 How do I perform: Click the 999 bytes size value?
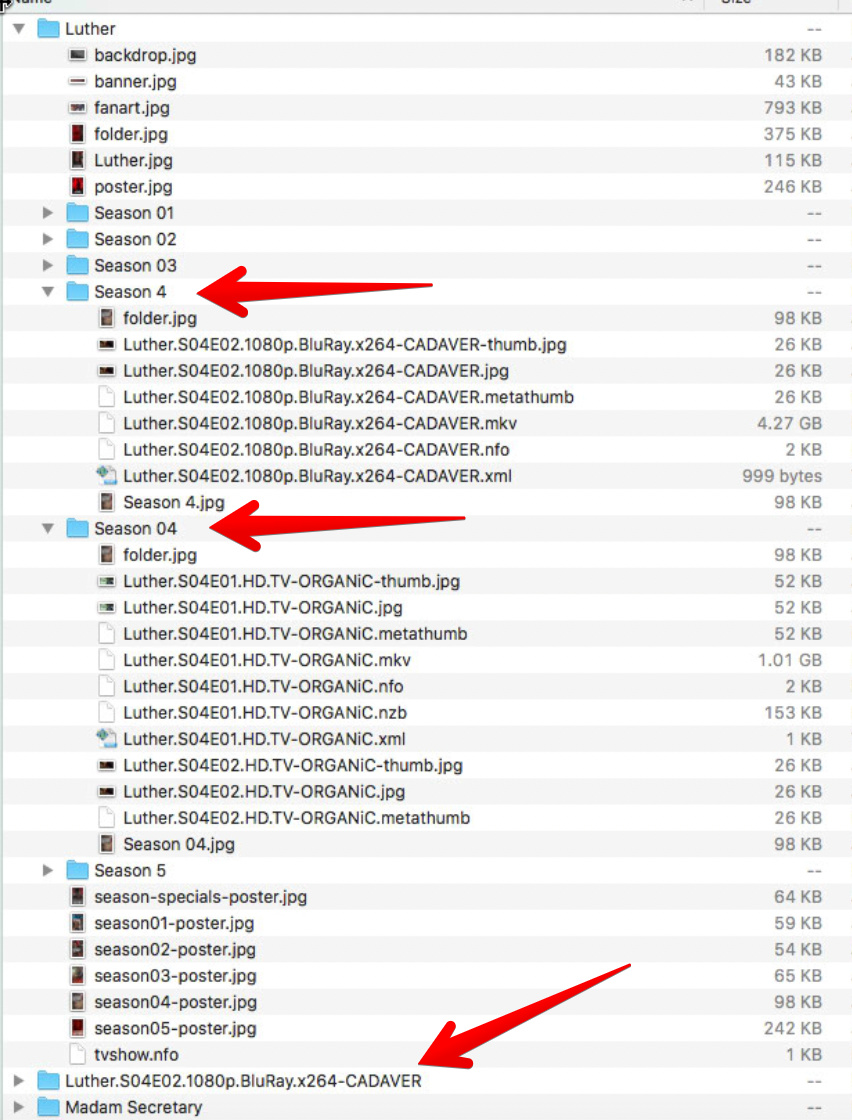pos(782,476)
